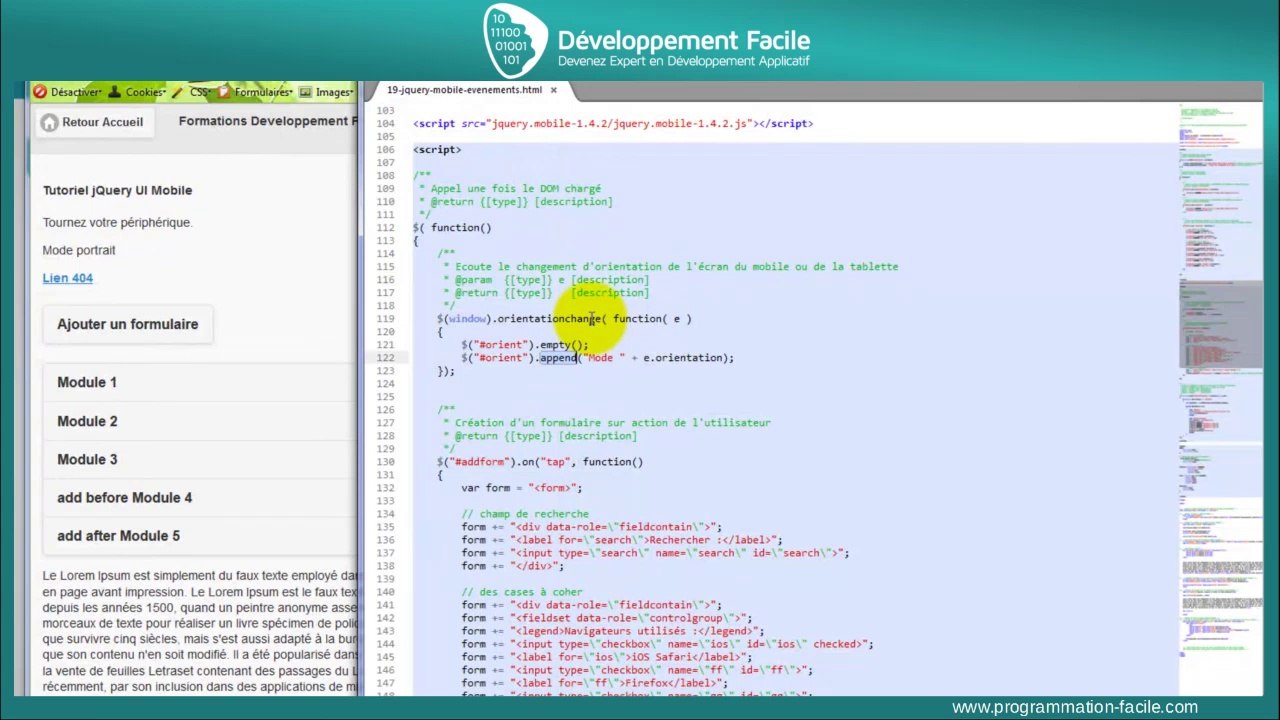The width and height of the screenshot is (1280, 720).
Task: Expand the Module 2 collapsible row
Action: pyautogui.click(x=200, y=421)
